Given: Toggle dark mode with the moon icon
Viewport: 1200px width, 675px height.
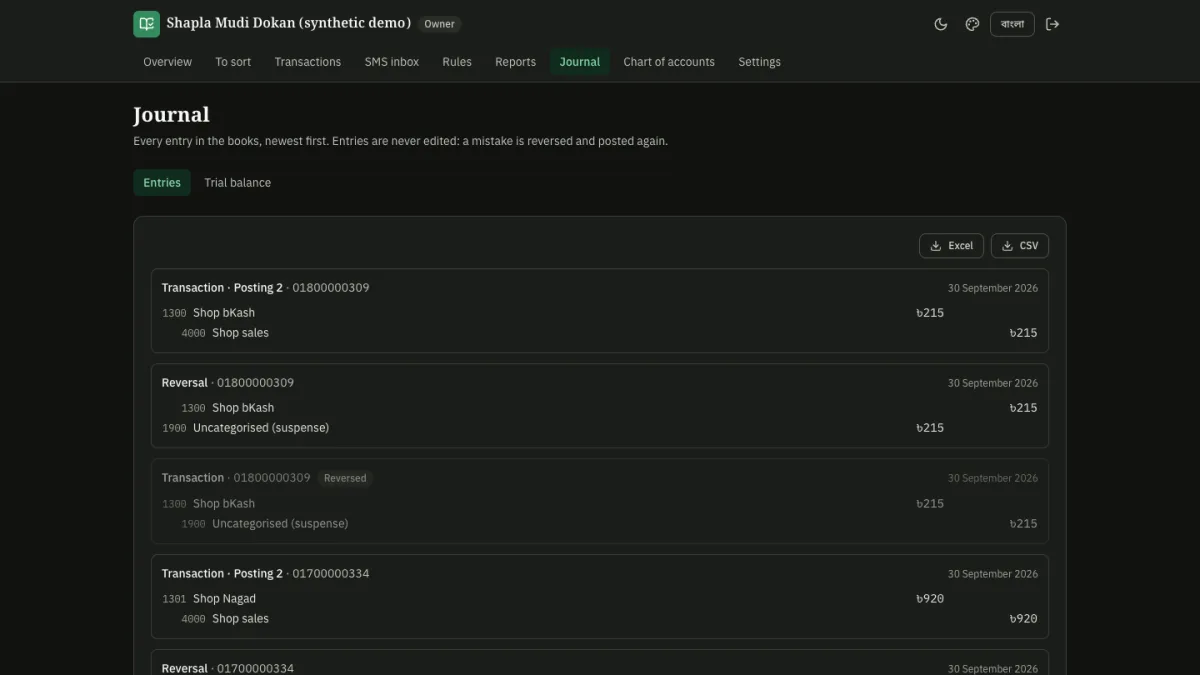Looking at the screenshot, I should point(941,24).
